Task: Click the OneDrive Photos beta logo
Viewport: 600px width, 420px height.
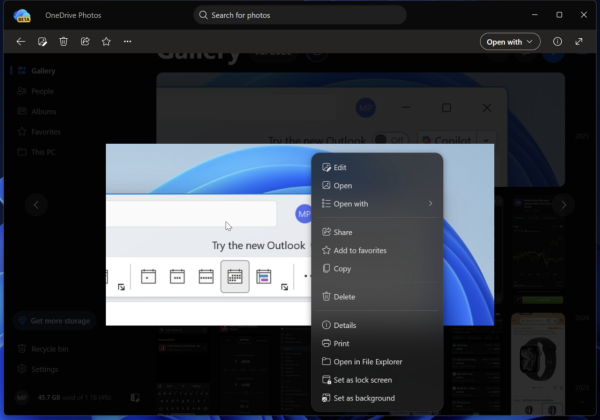Action: click(22, 15)
